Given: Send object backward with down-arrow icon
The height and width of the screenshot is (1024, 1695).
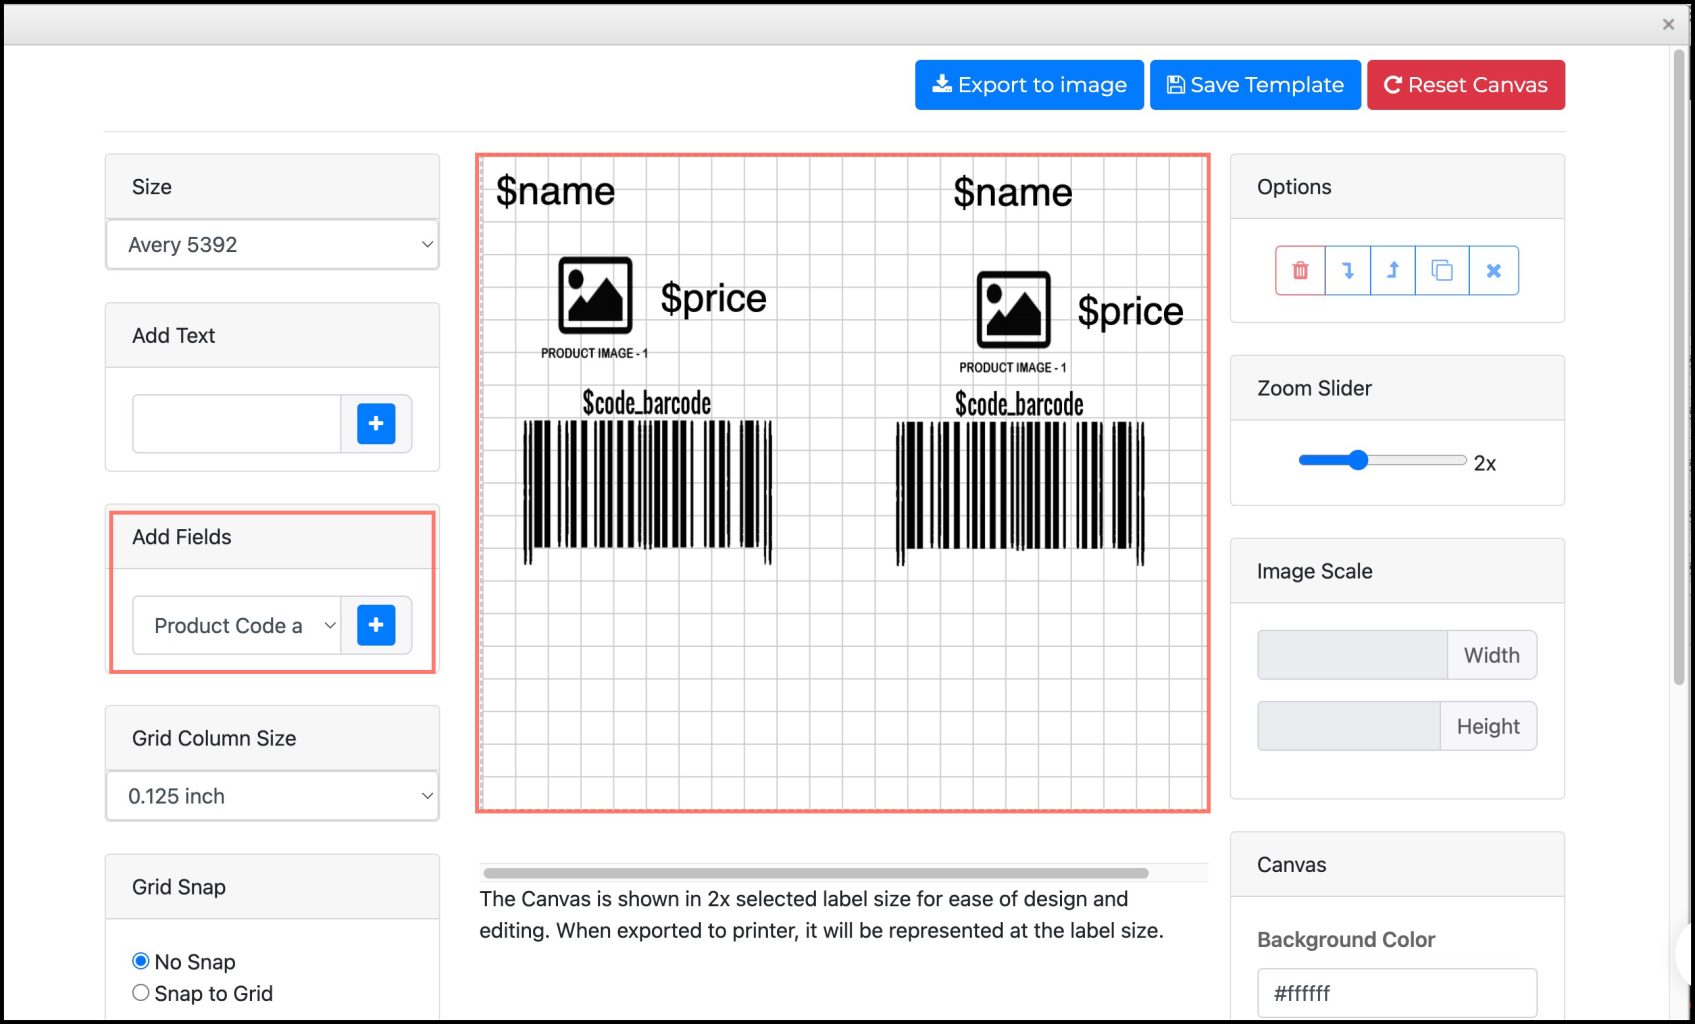Looking at the screenshot, I should (1348, 271).
